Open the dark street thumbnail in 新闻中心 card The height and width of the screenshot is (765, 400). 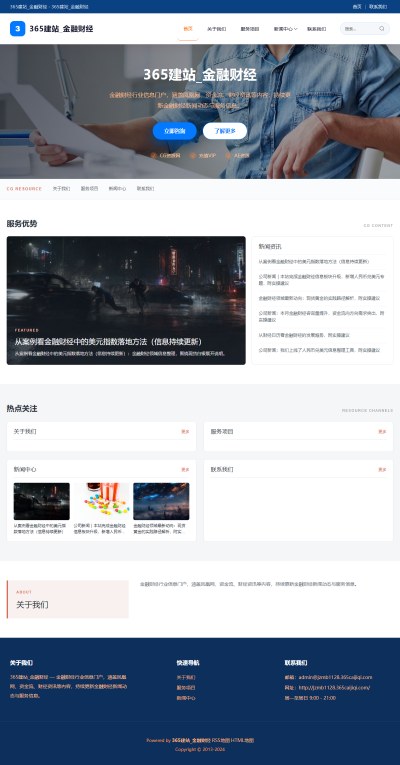click(x=41, y=501)
